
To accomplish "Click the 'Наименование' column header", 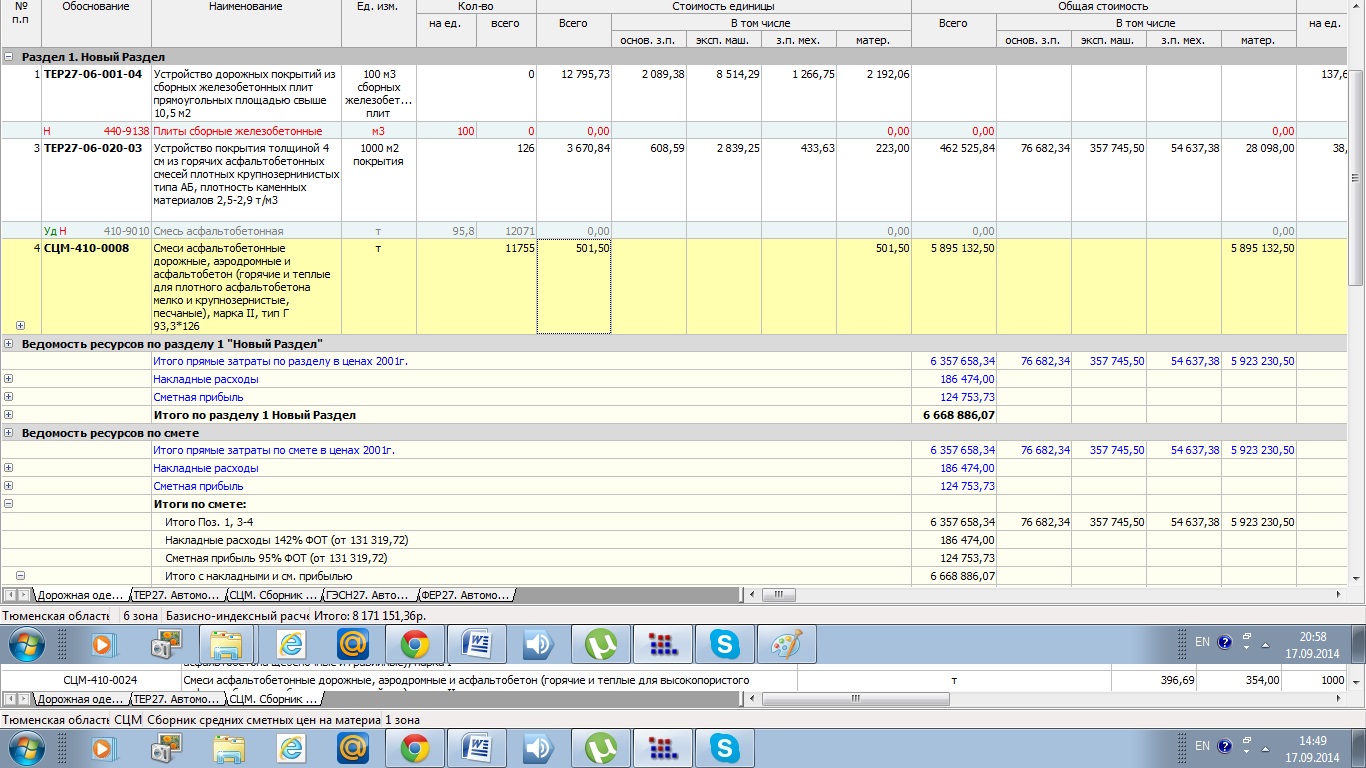I will (245, 7).
